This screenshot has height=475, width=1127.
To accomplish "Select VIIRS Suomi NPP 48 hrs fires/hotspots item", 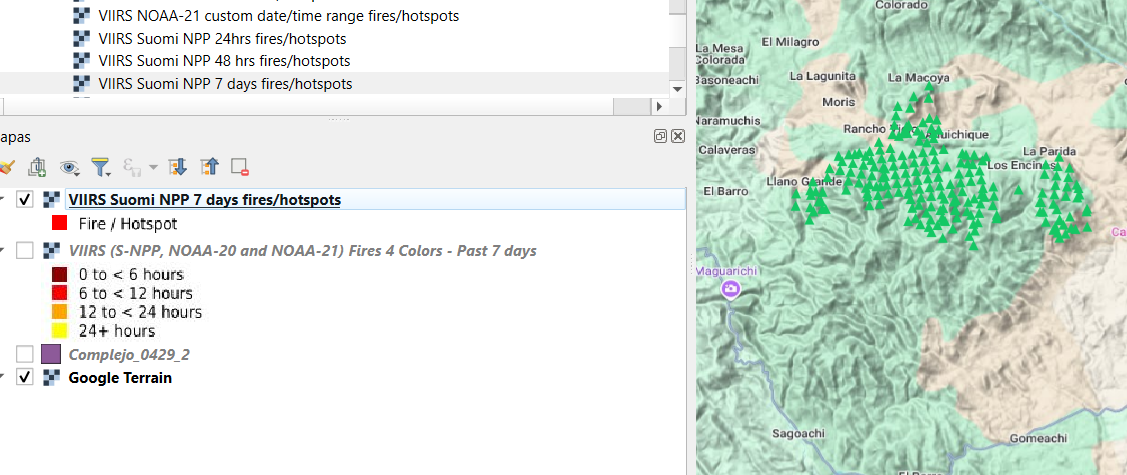I will [x=224, y=61].
